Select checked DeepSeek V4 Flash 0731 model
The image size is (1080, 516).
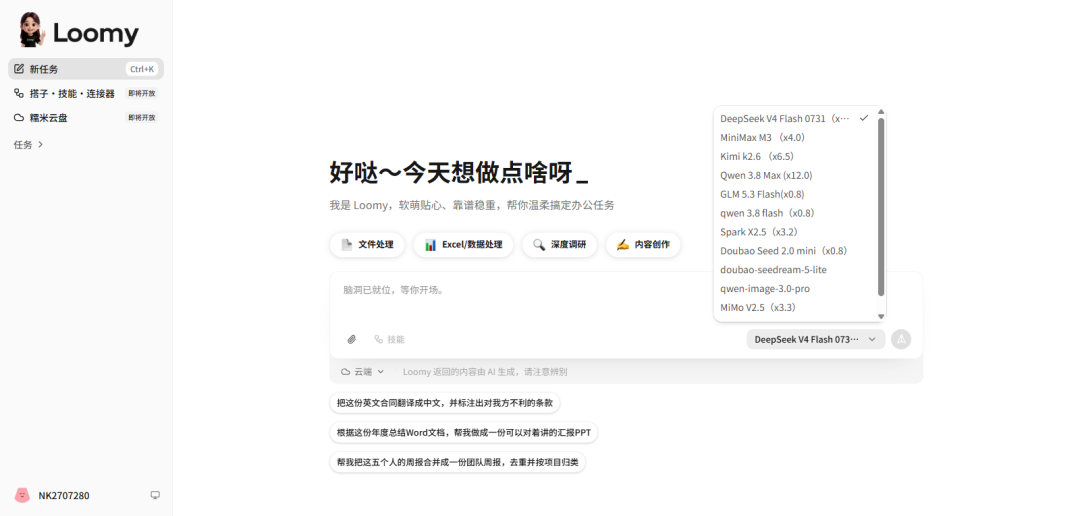(x=796, y=118)
